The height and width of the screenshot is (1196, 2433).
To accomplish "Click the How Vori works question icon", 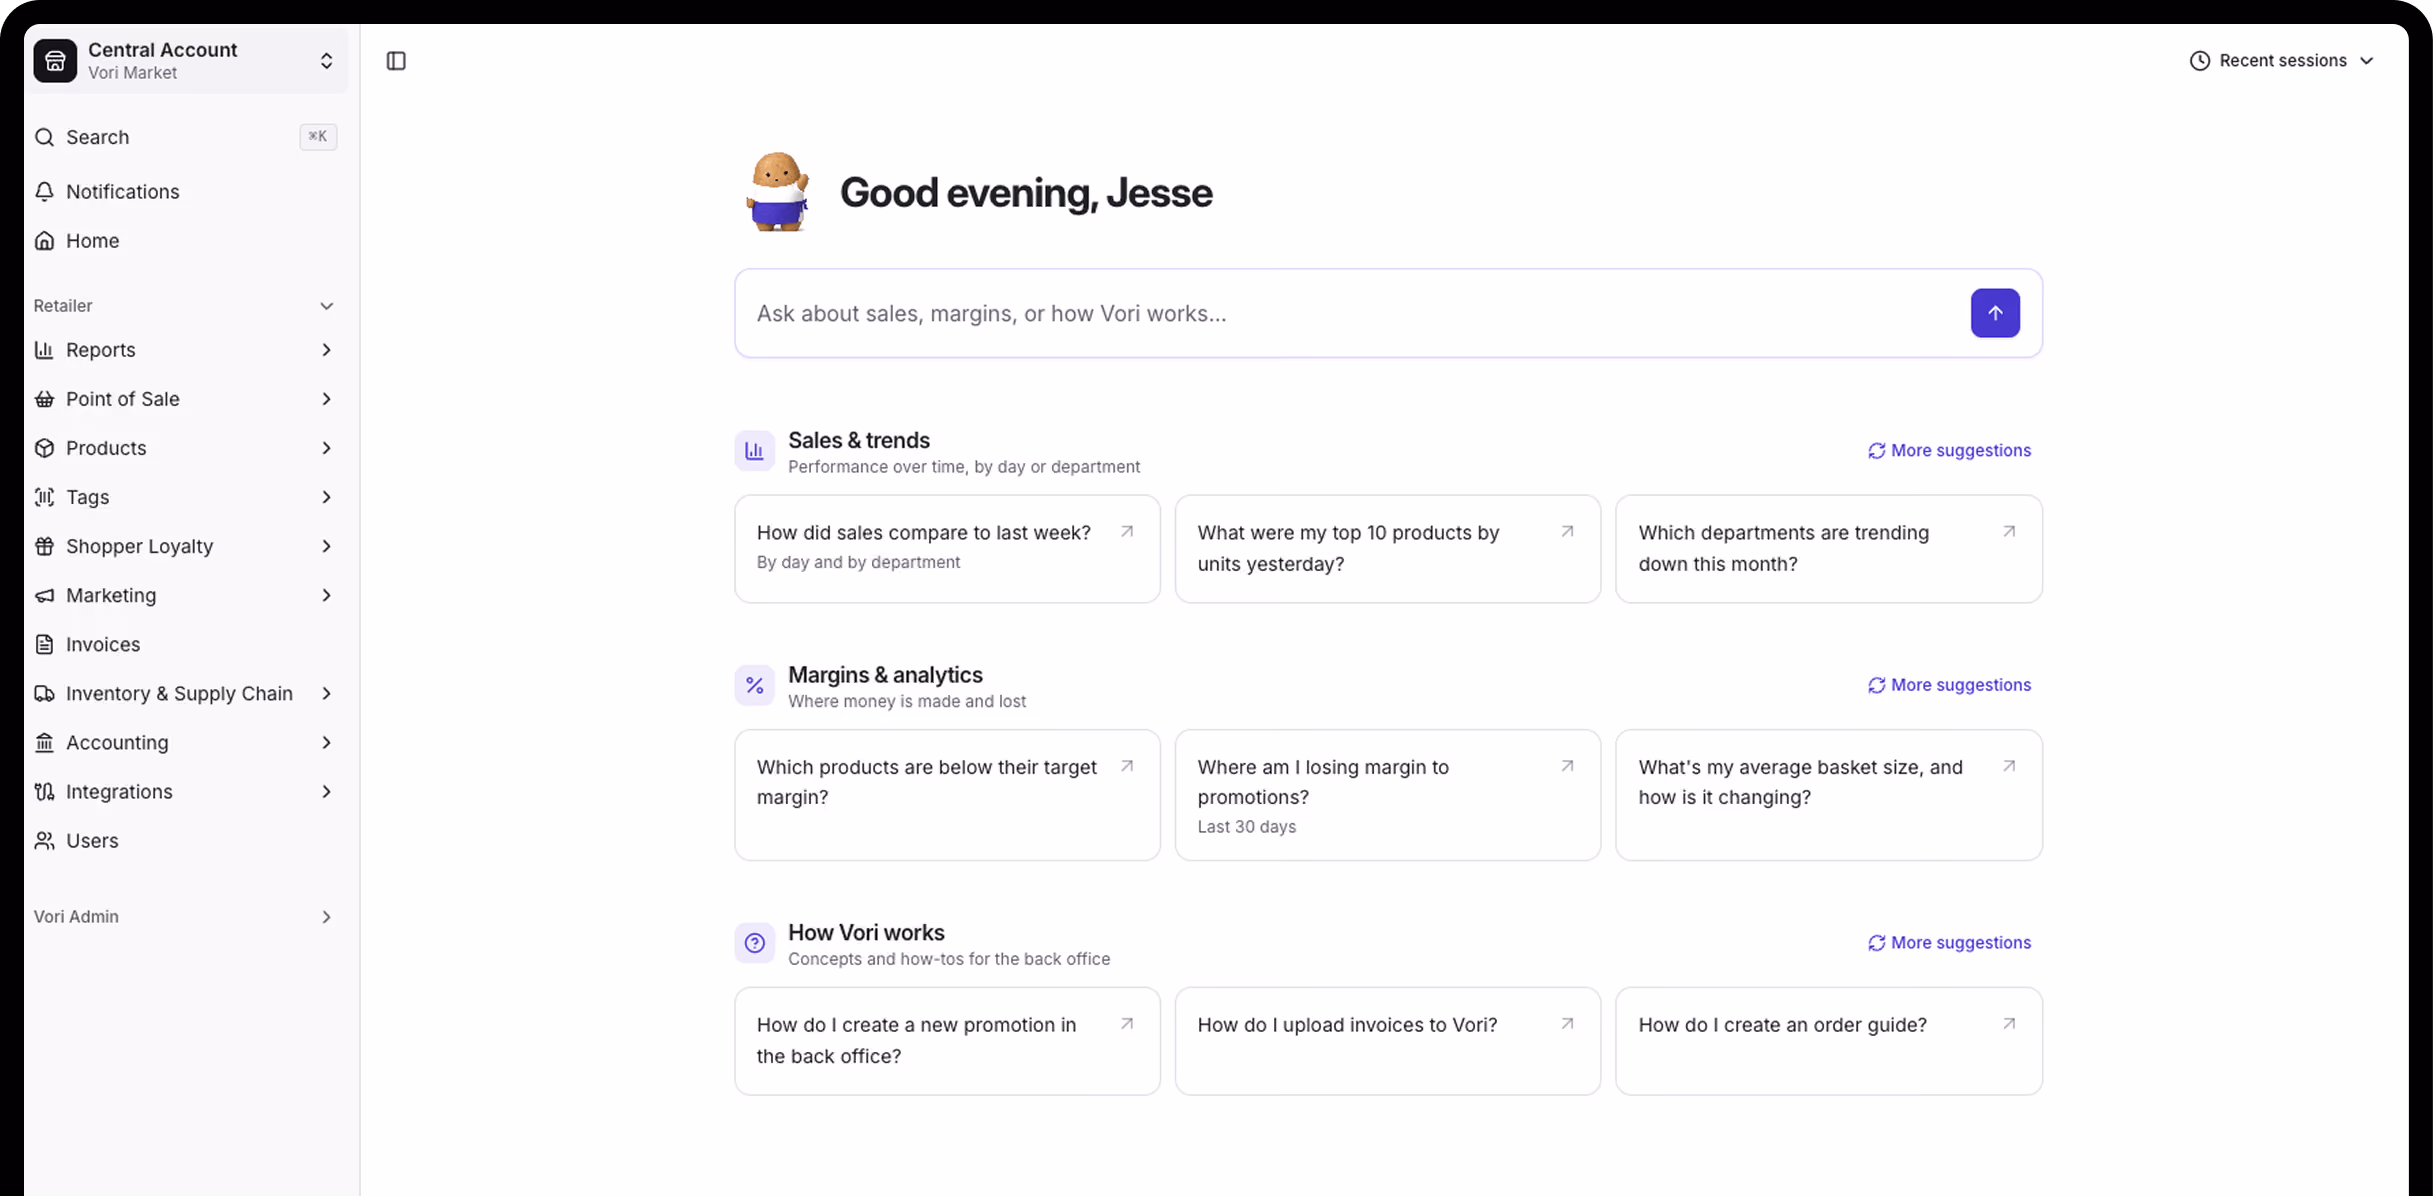I will [755, 943].
